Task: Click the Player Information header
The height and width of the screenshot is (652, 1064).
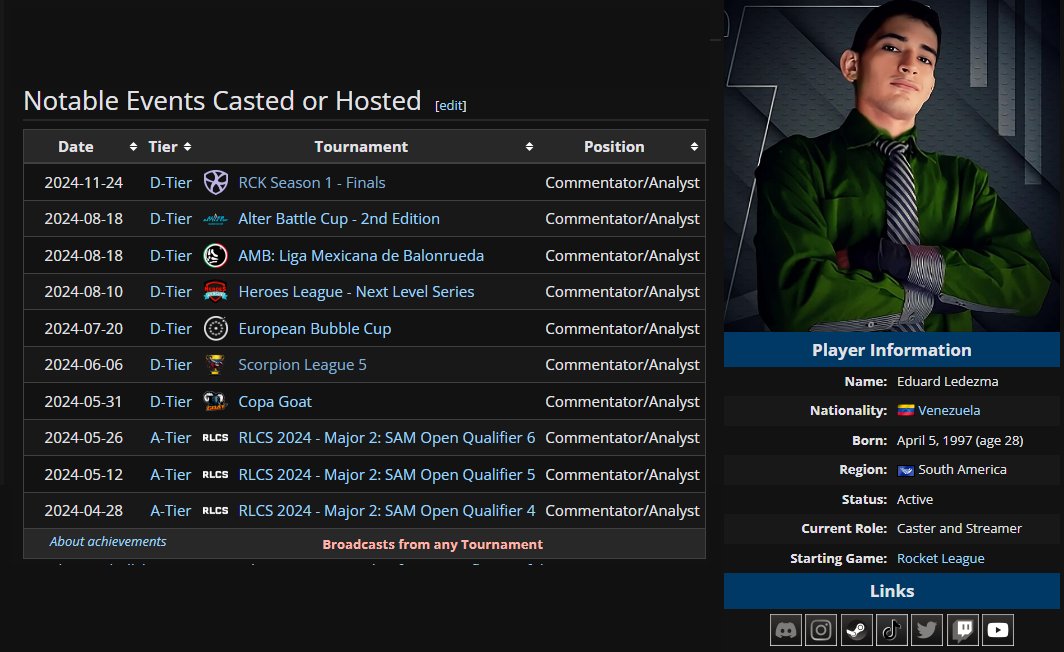Action: tap(892, 350)
